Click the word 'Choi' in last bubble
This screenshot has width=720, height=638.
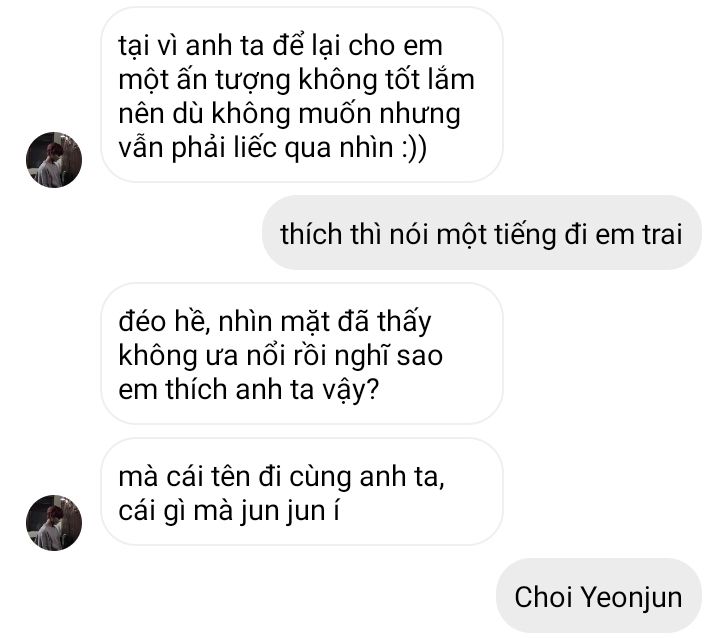pos(544,597)
